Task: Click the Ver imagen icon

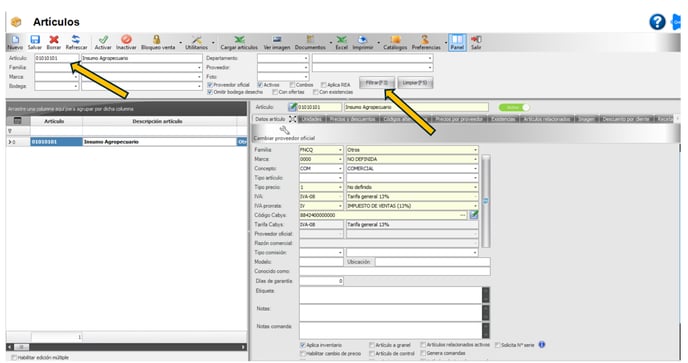Action: [x=276, y=40]
